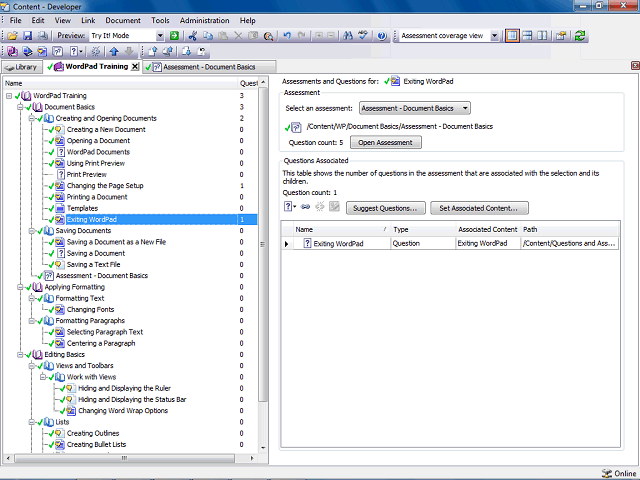
Task: Select Saving a Text File topic
Action: pos(93,264)
